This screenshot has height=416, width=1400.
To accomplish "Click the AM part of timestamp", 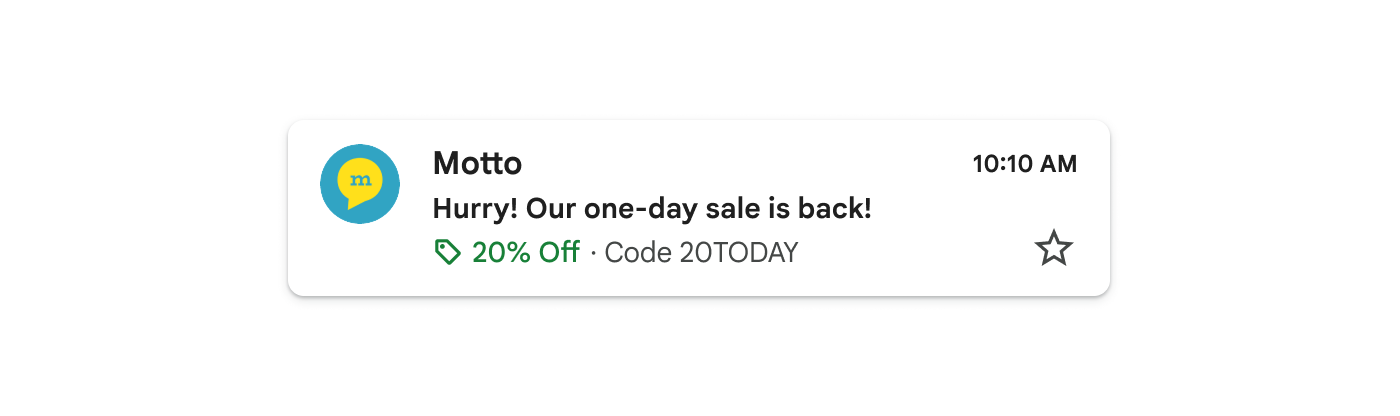I will [x=1058, y=164].
